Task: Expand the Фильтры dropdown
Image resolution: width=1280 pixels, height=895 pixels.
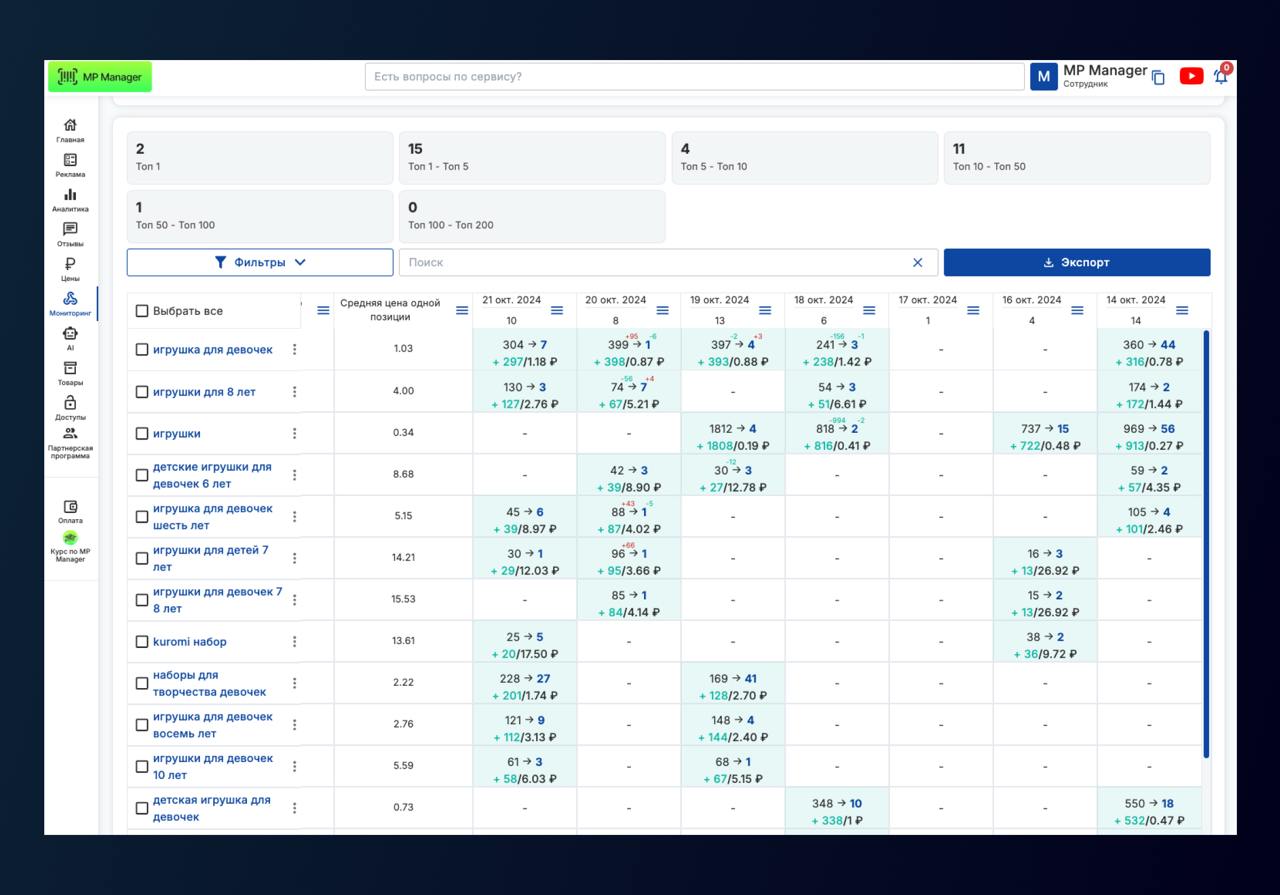Action: coord(260,262)
